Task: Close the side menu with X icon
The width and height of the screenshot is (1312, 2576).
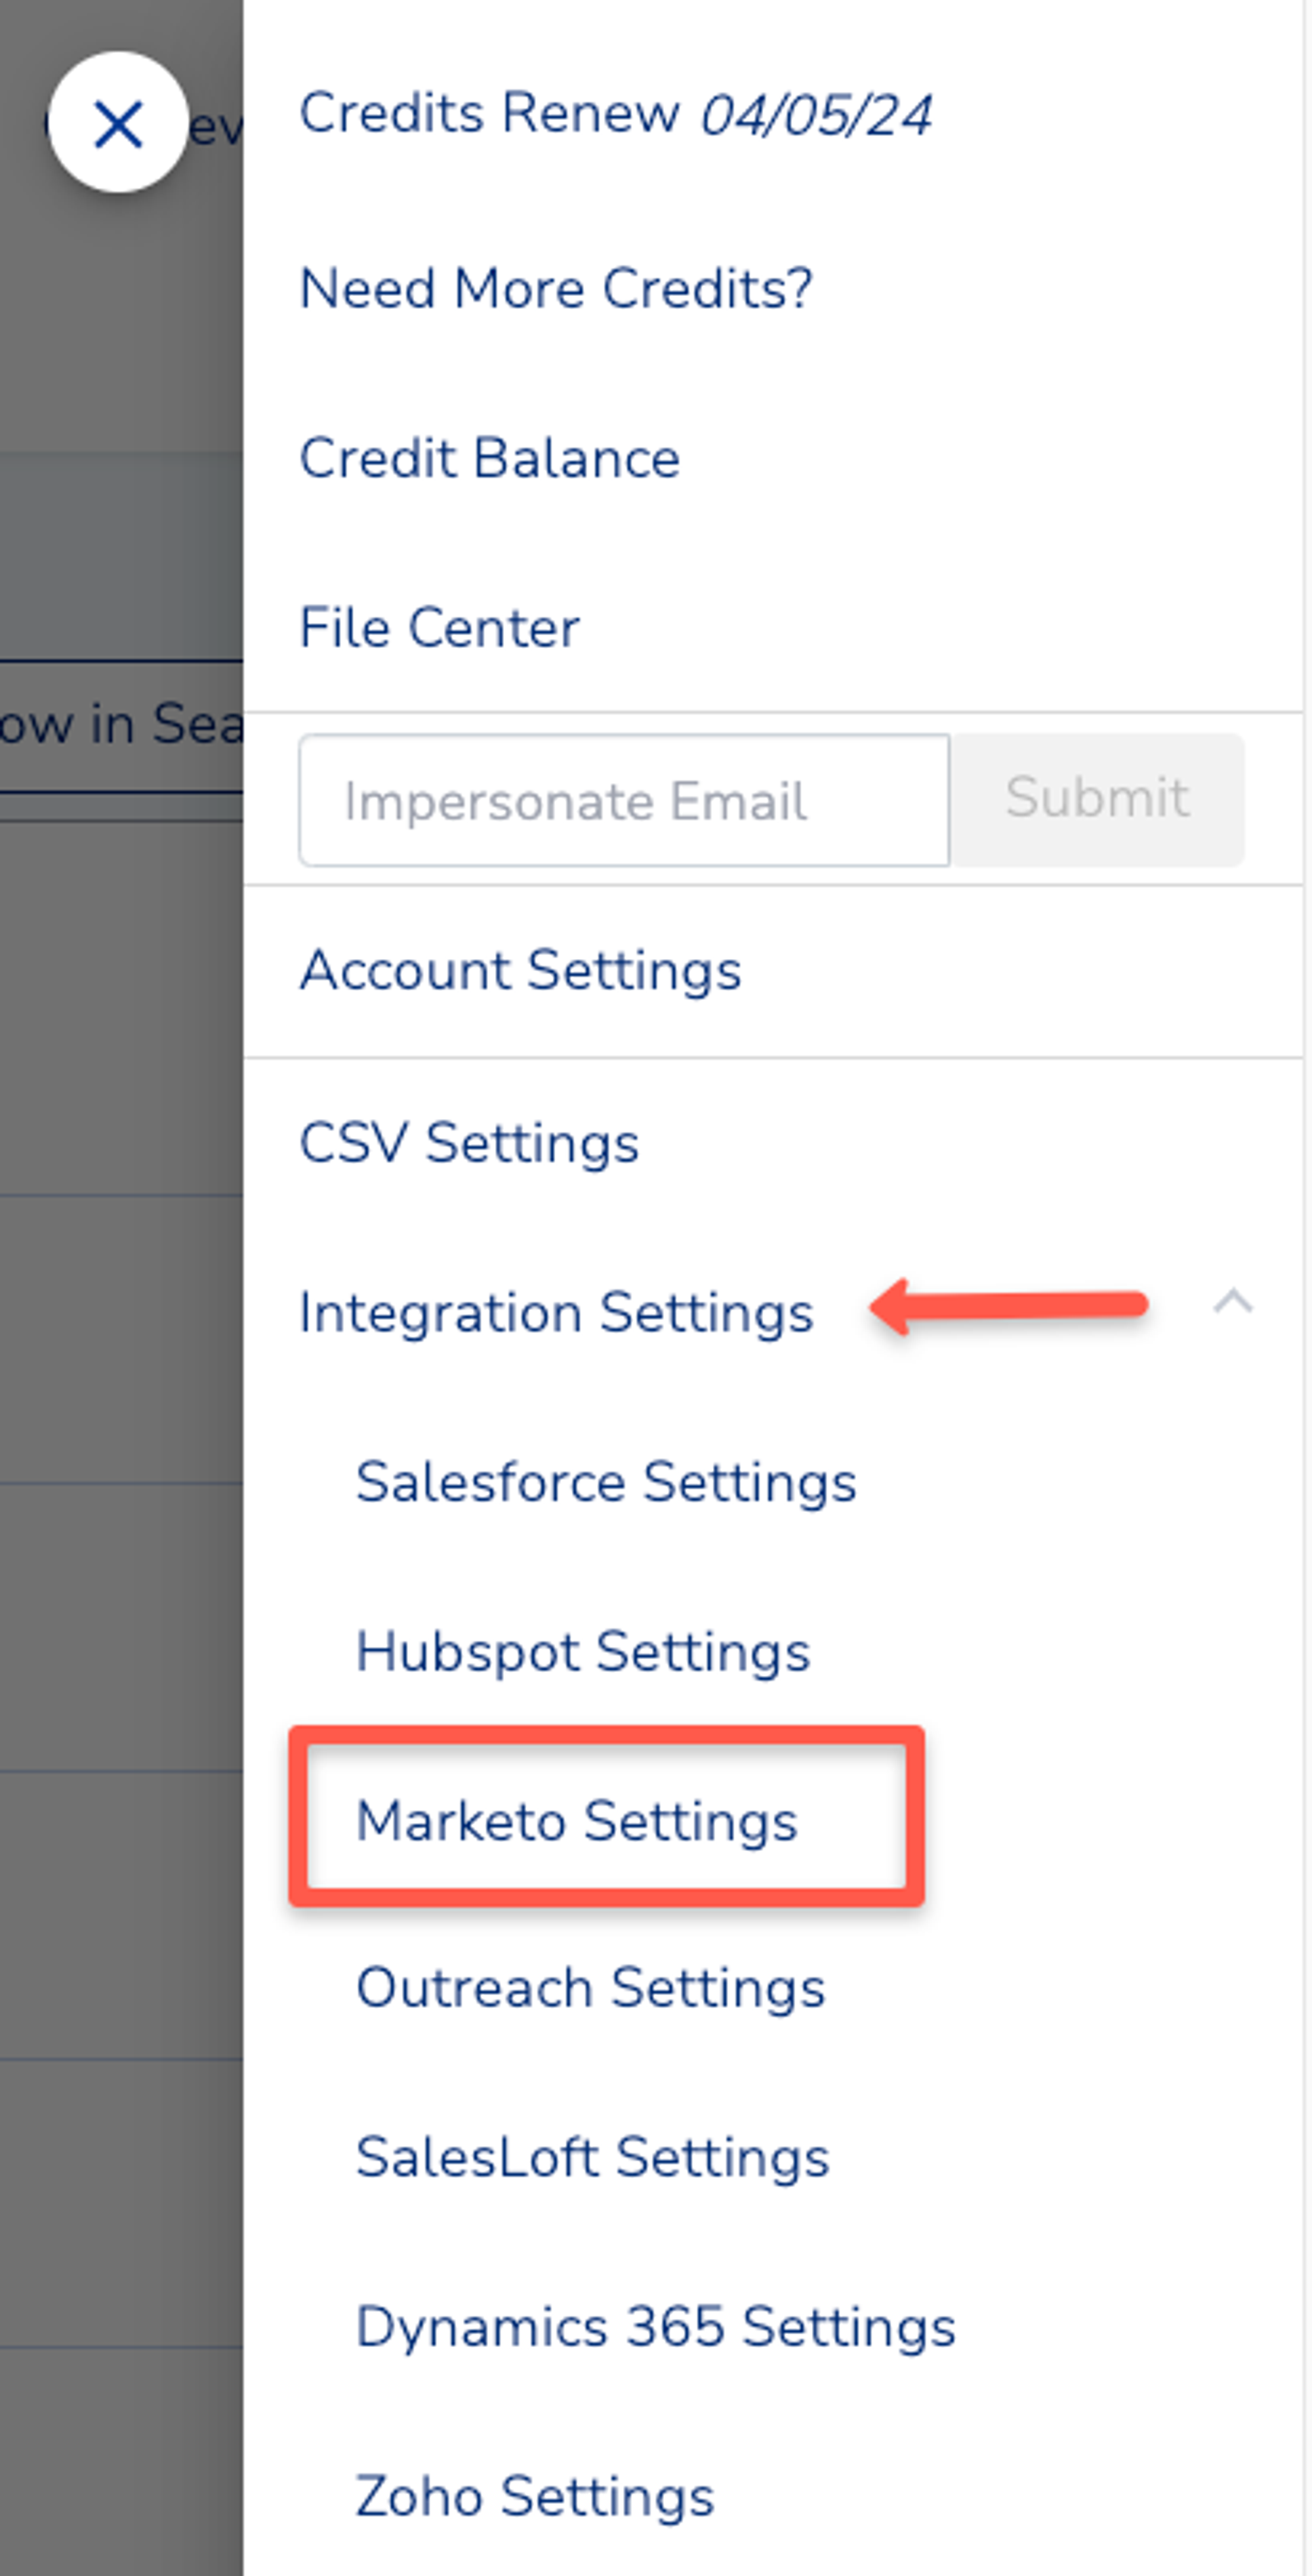Action: [118, 123]
